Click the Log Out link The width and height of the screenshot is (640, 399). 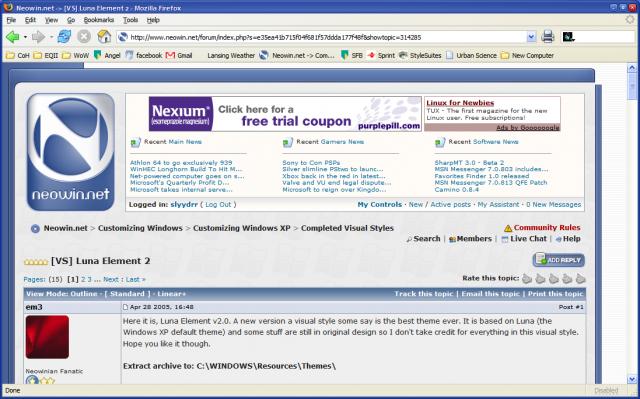click(x=218, y=204)
